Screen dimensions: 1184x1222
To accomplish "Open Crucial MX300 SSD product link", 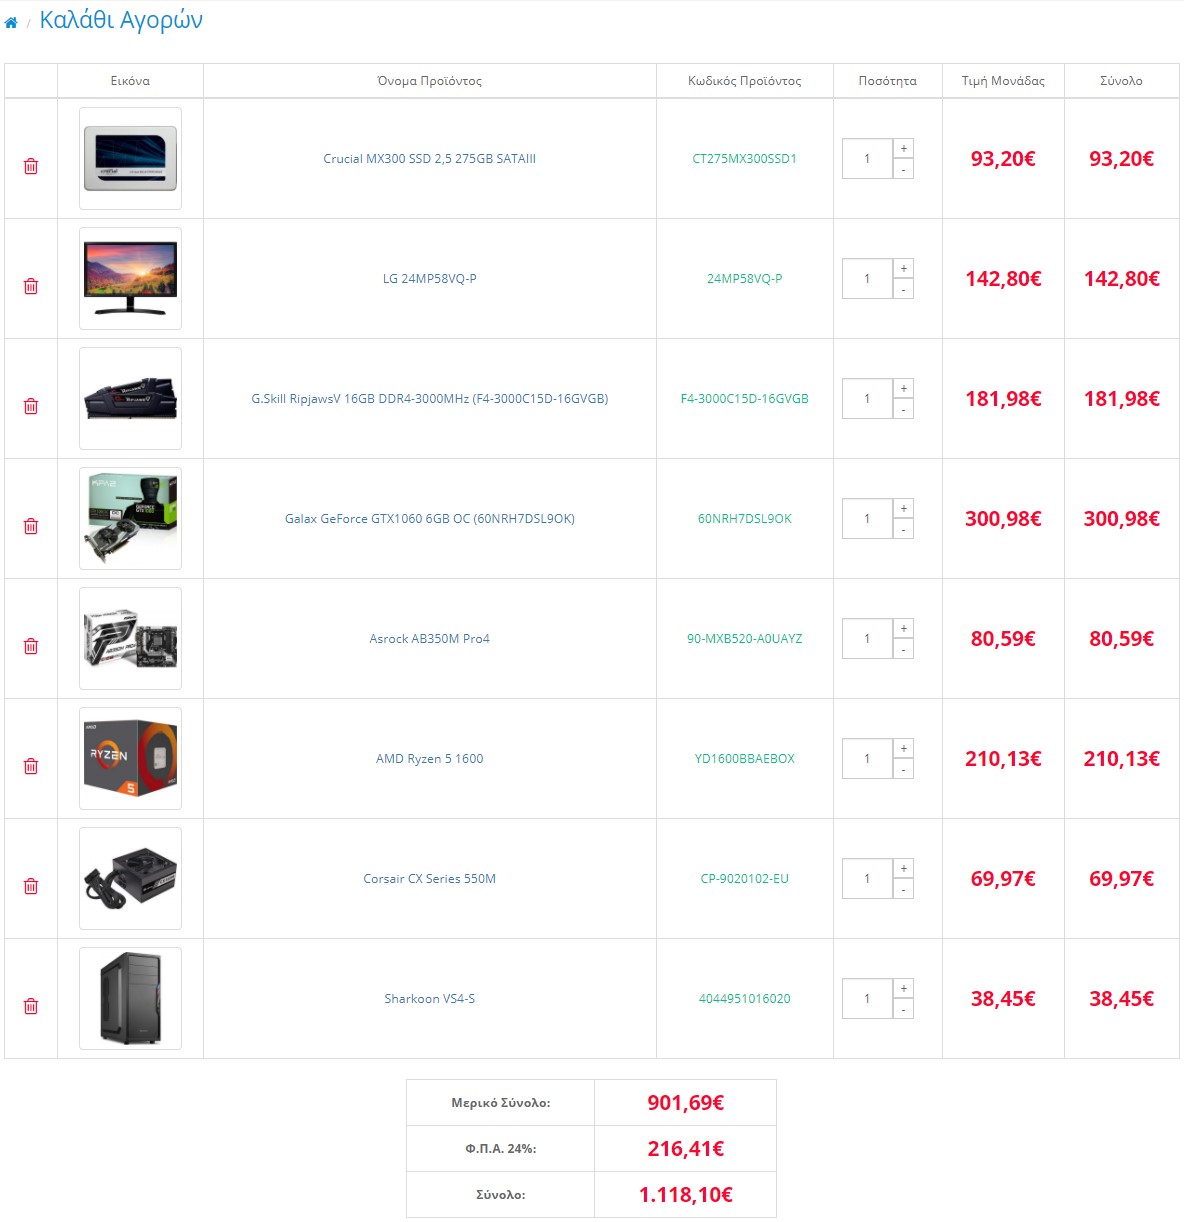I will [430, 159].
